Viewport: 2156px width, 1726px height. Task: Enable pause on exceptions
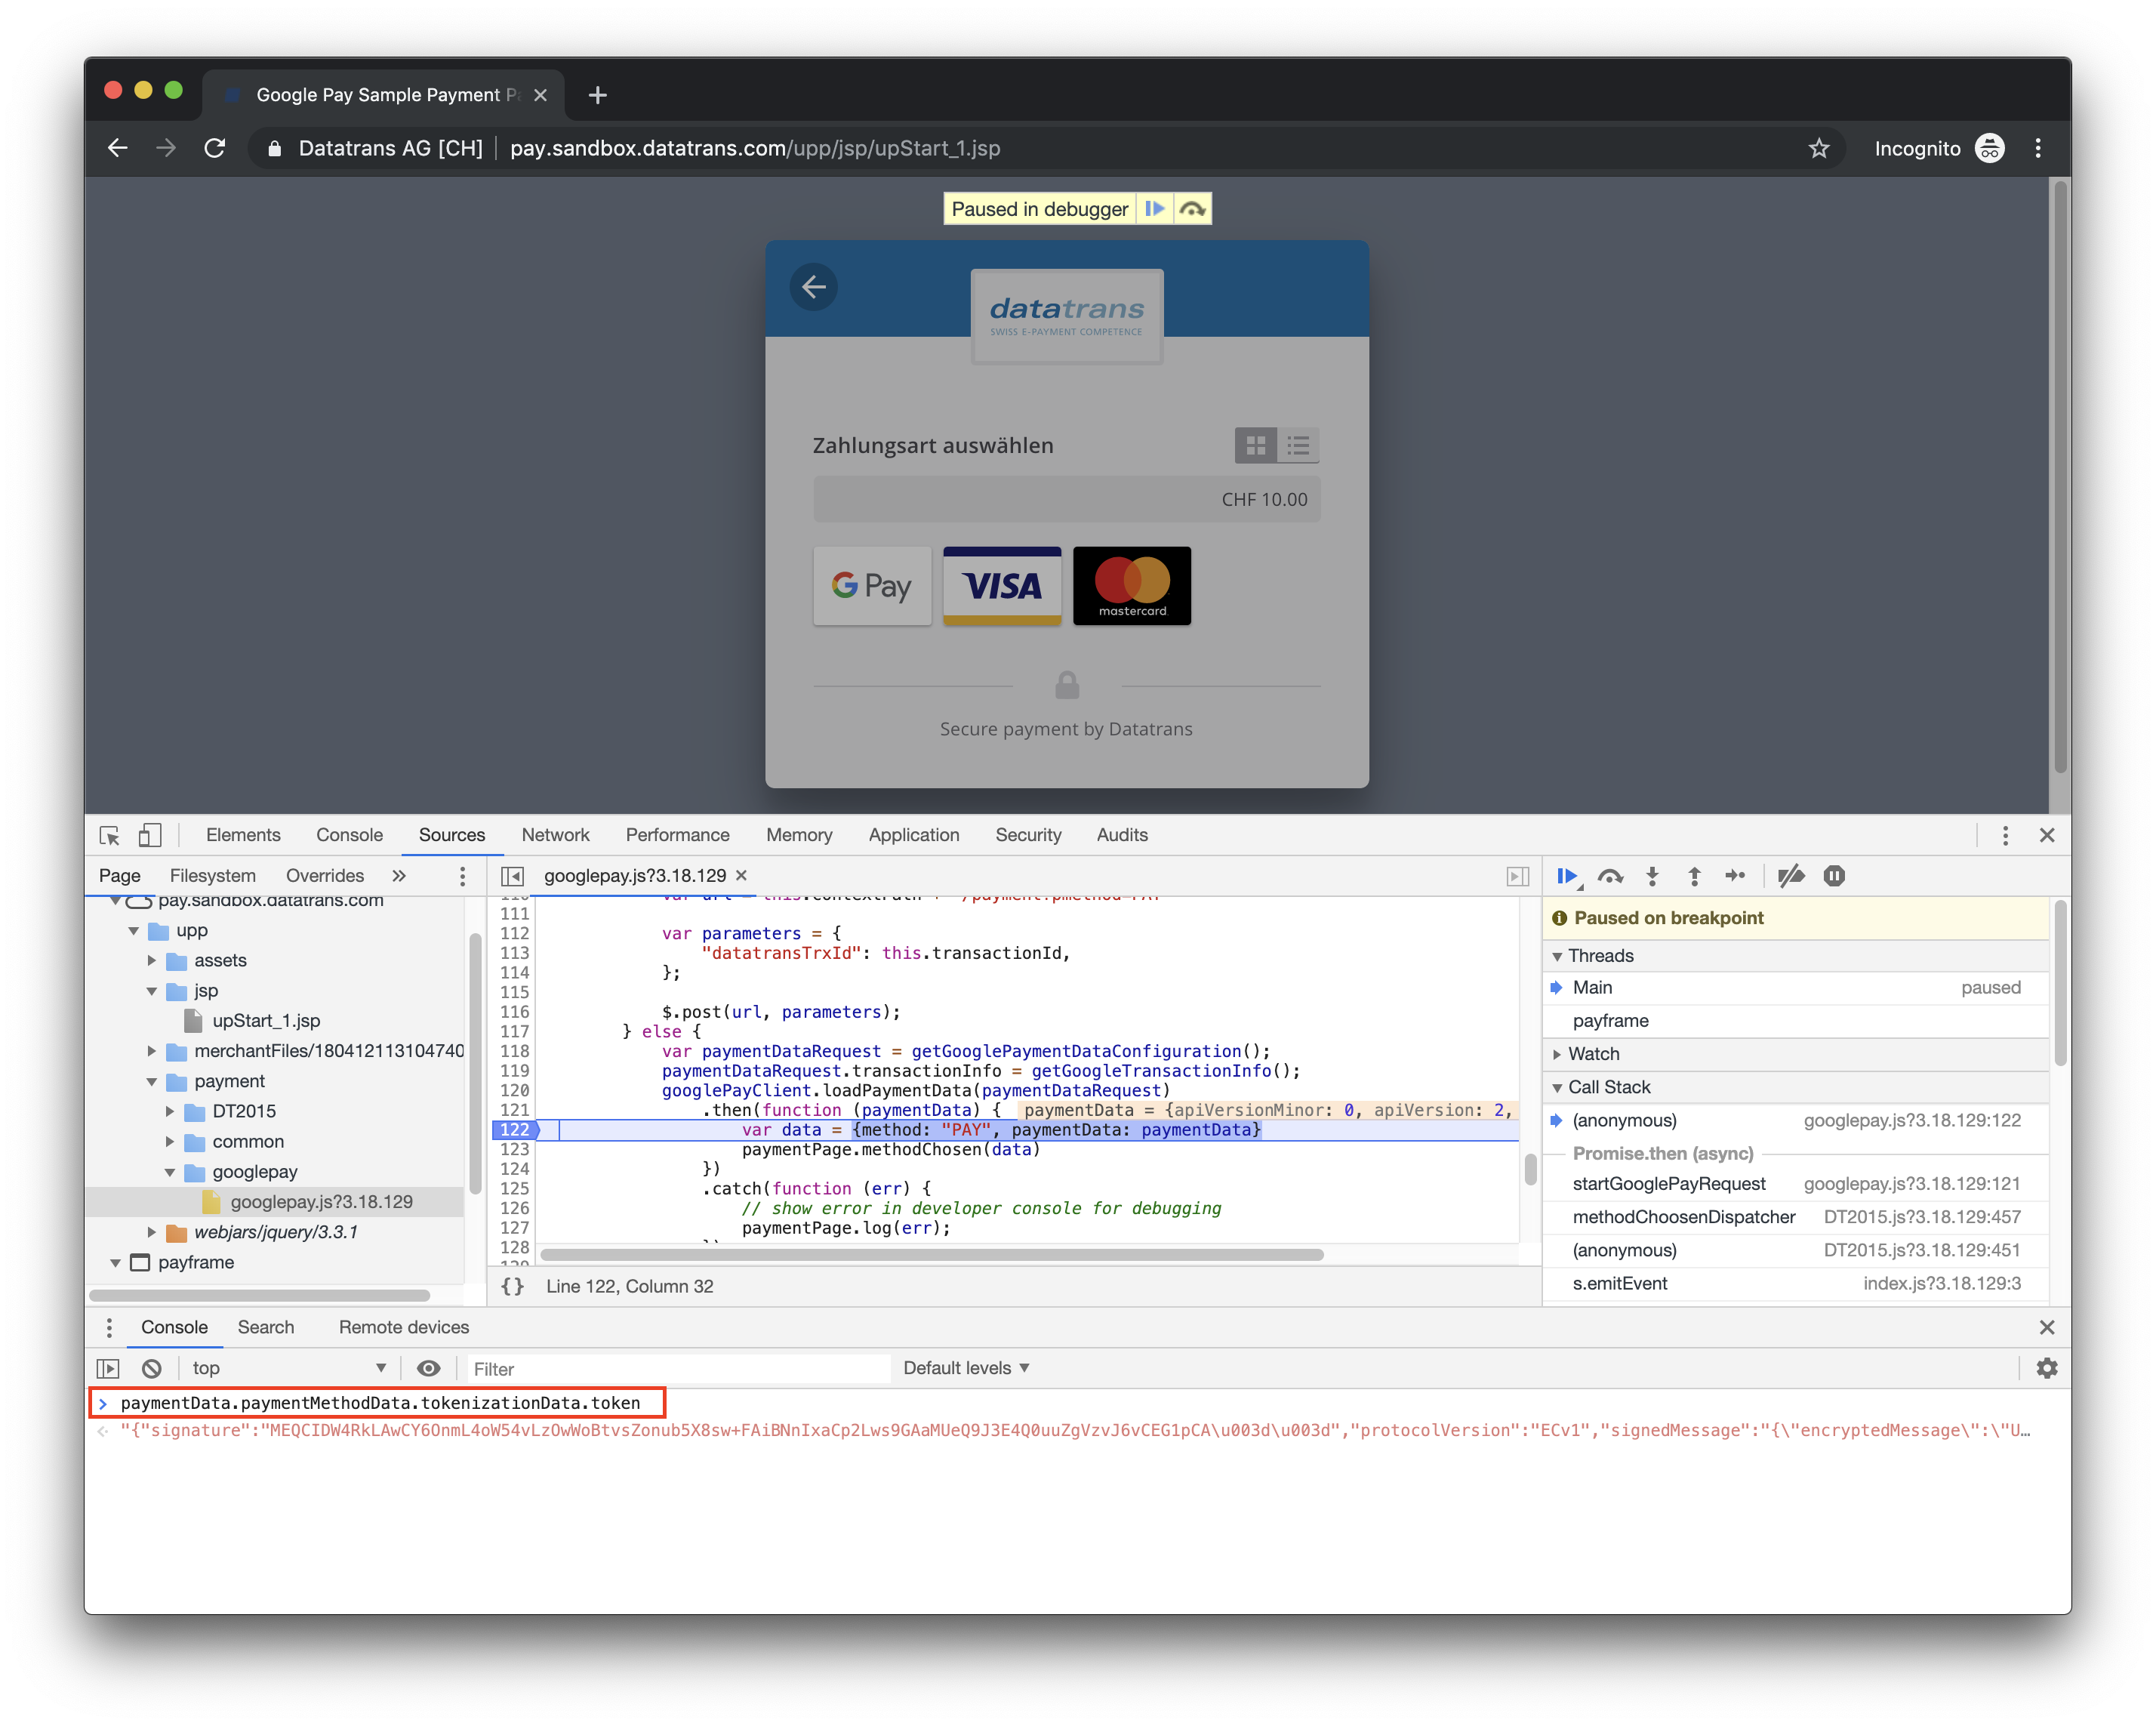click(1835, 875)
